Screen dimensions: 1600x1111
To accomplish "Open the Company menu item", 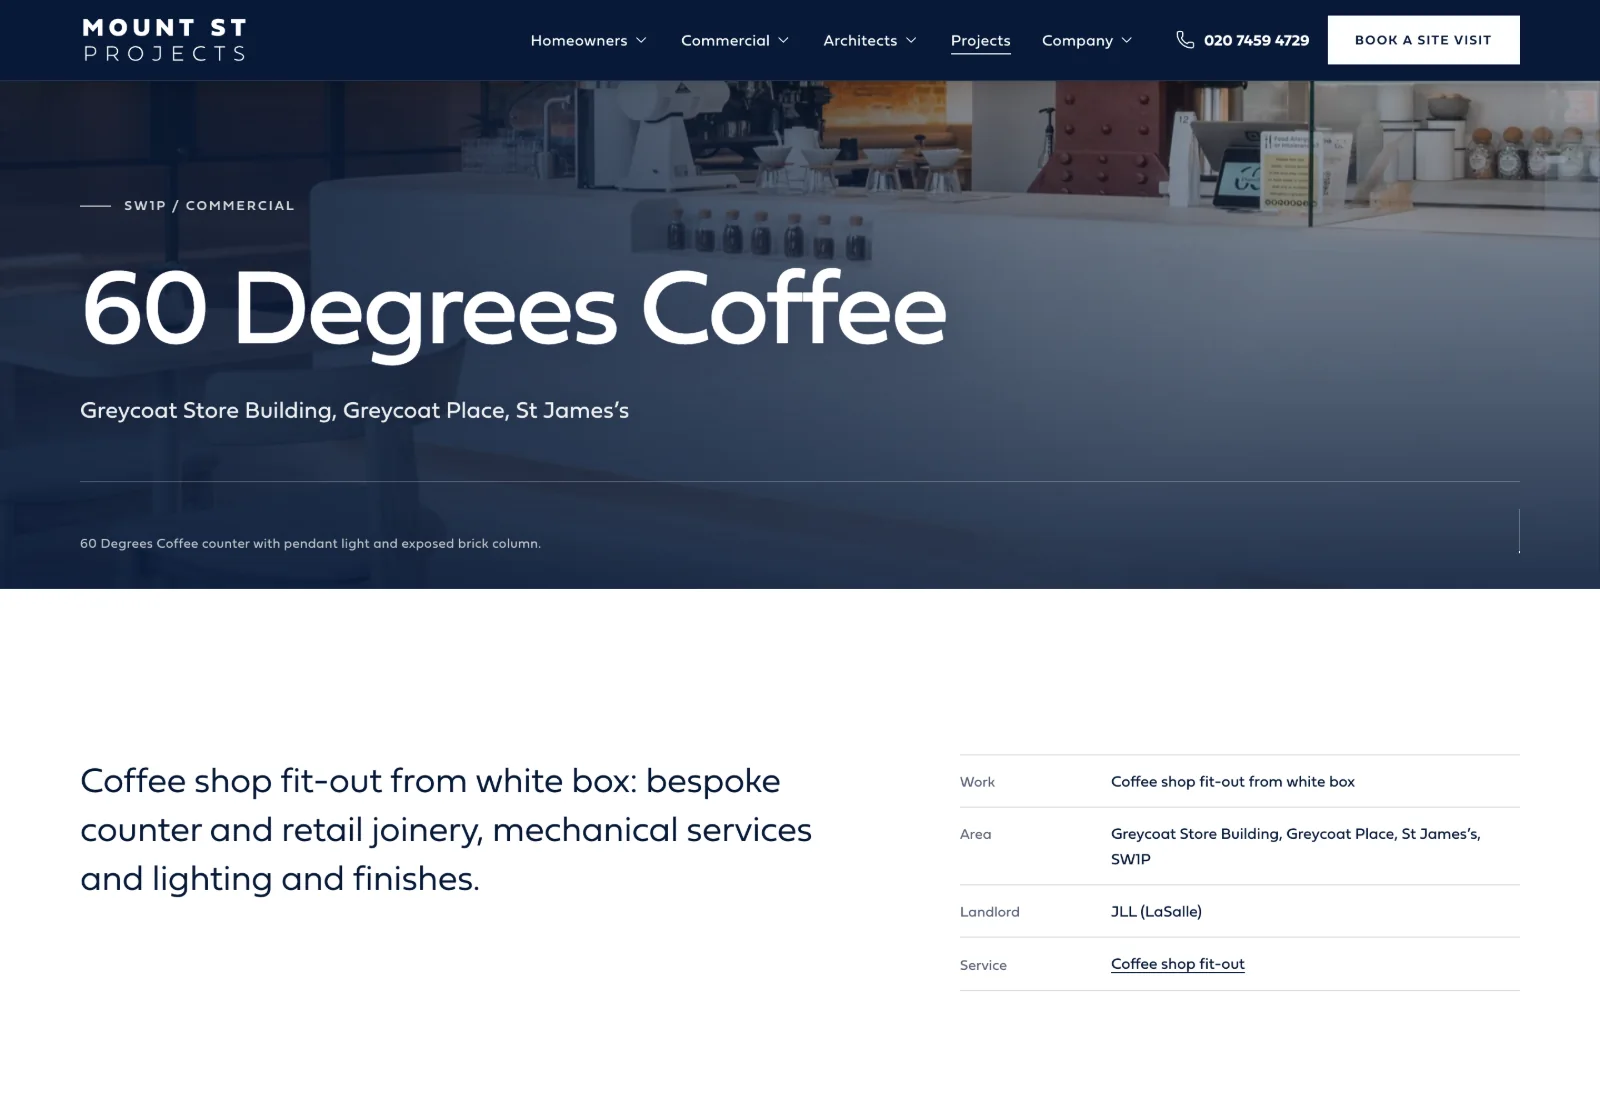I will coord(1077,41).
